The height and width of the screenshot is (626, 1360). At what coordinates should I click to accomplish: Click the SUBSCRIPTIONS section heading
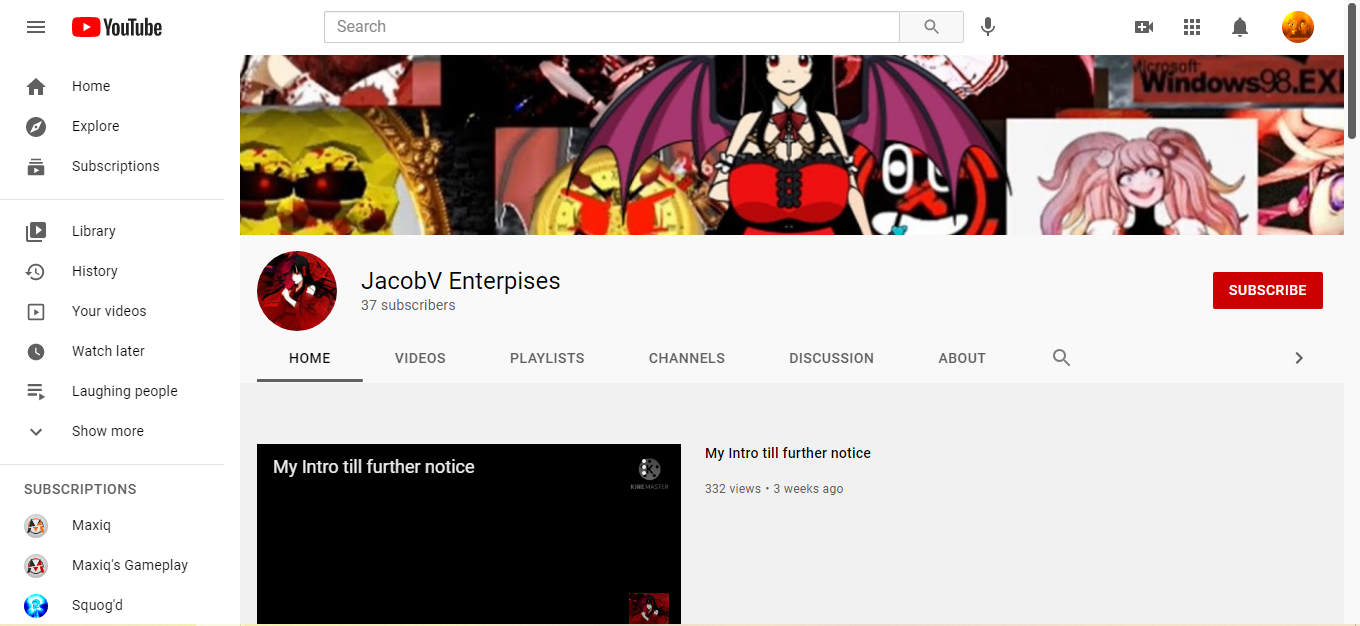coord(80,489)
